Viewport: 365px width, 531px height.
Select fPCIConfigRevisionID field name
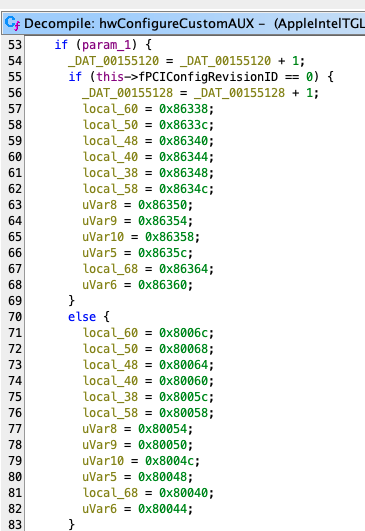tap(208, 77)
